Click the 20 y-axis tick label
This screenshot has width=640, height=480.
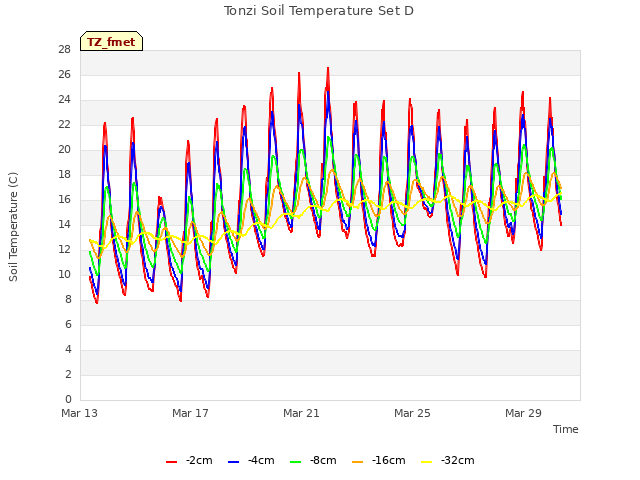64,149
